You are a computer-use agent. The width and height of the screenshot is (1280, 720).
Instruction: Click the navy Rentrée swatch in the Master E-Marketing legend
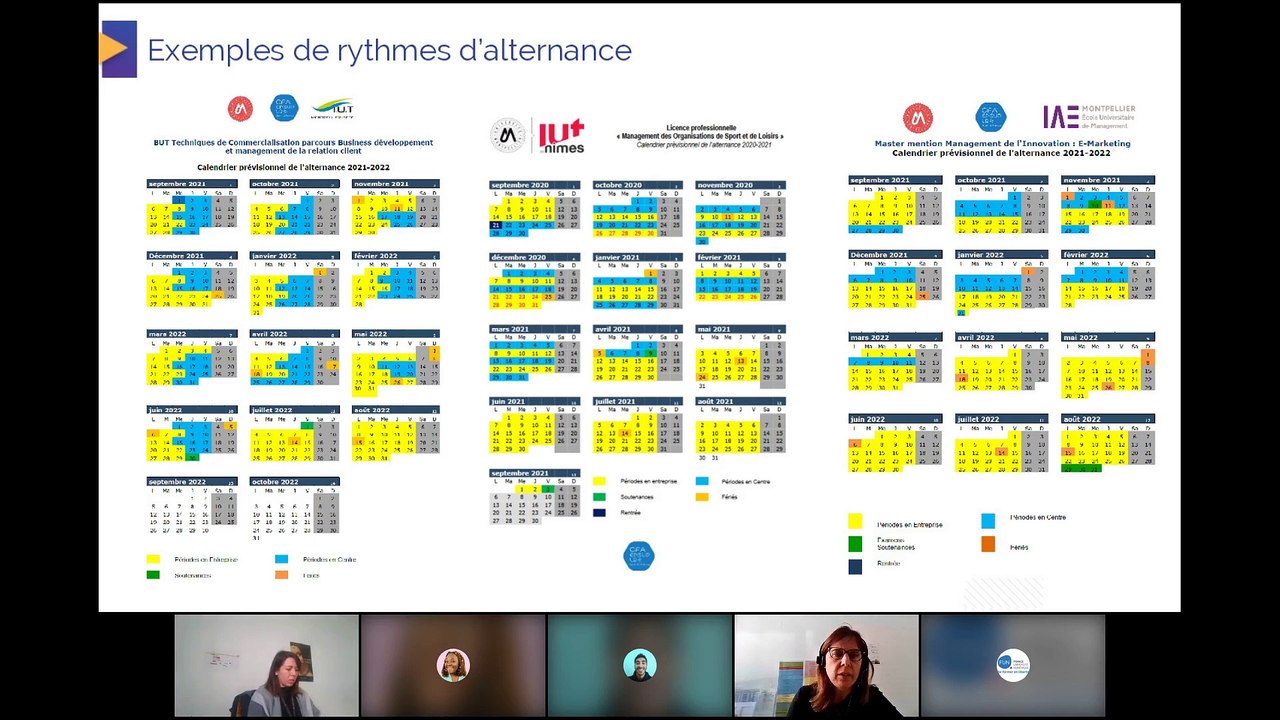tap(855, 566)
